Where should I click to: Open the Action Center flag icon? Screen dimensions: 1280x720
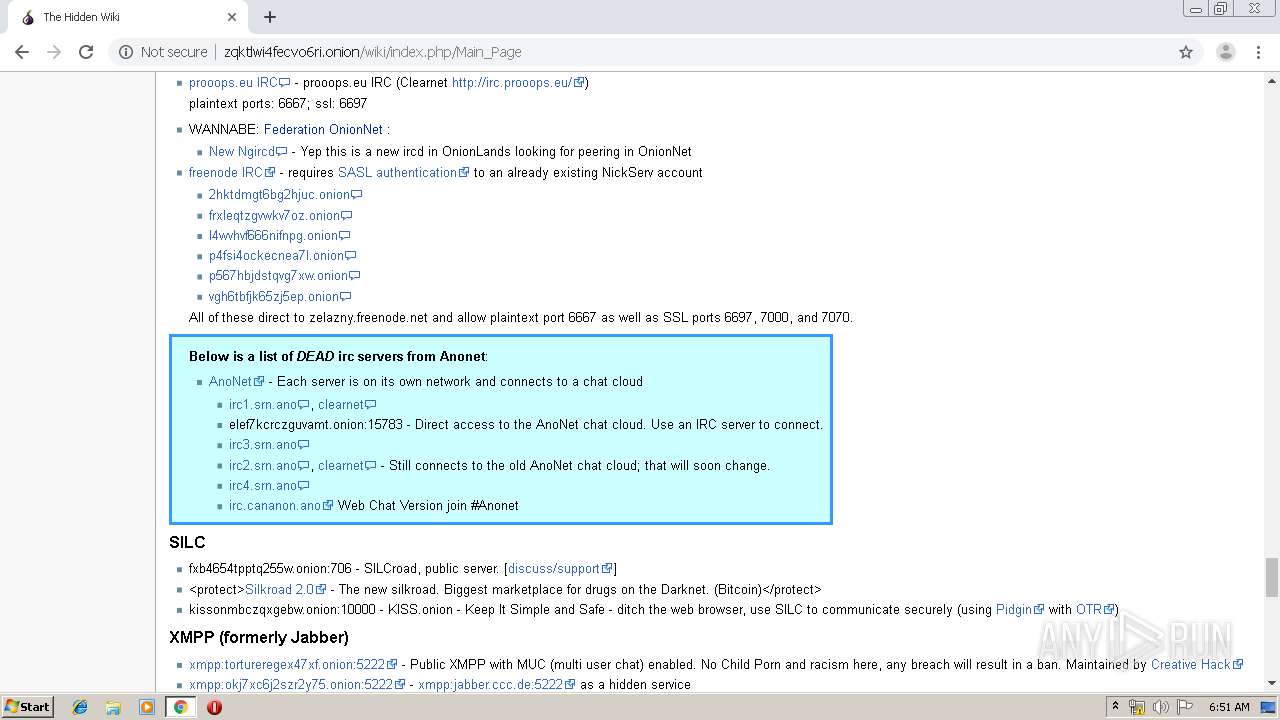click(x=1185, y=707)
